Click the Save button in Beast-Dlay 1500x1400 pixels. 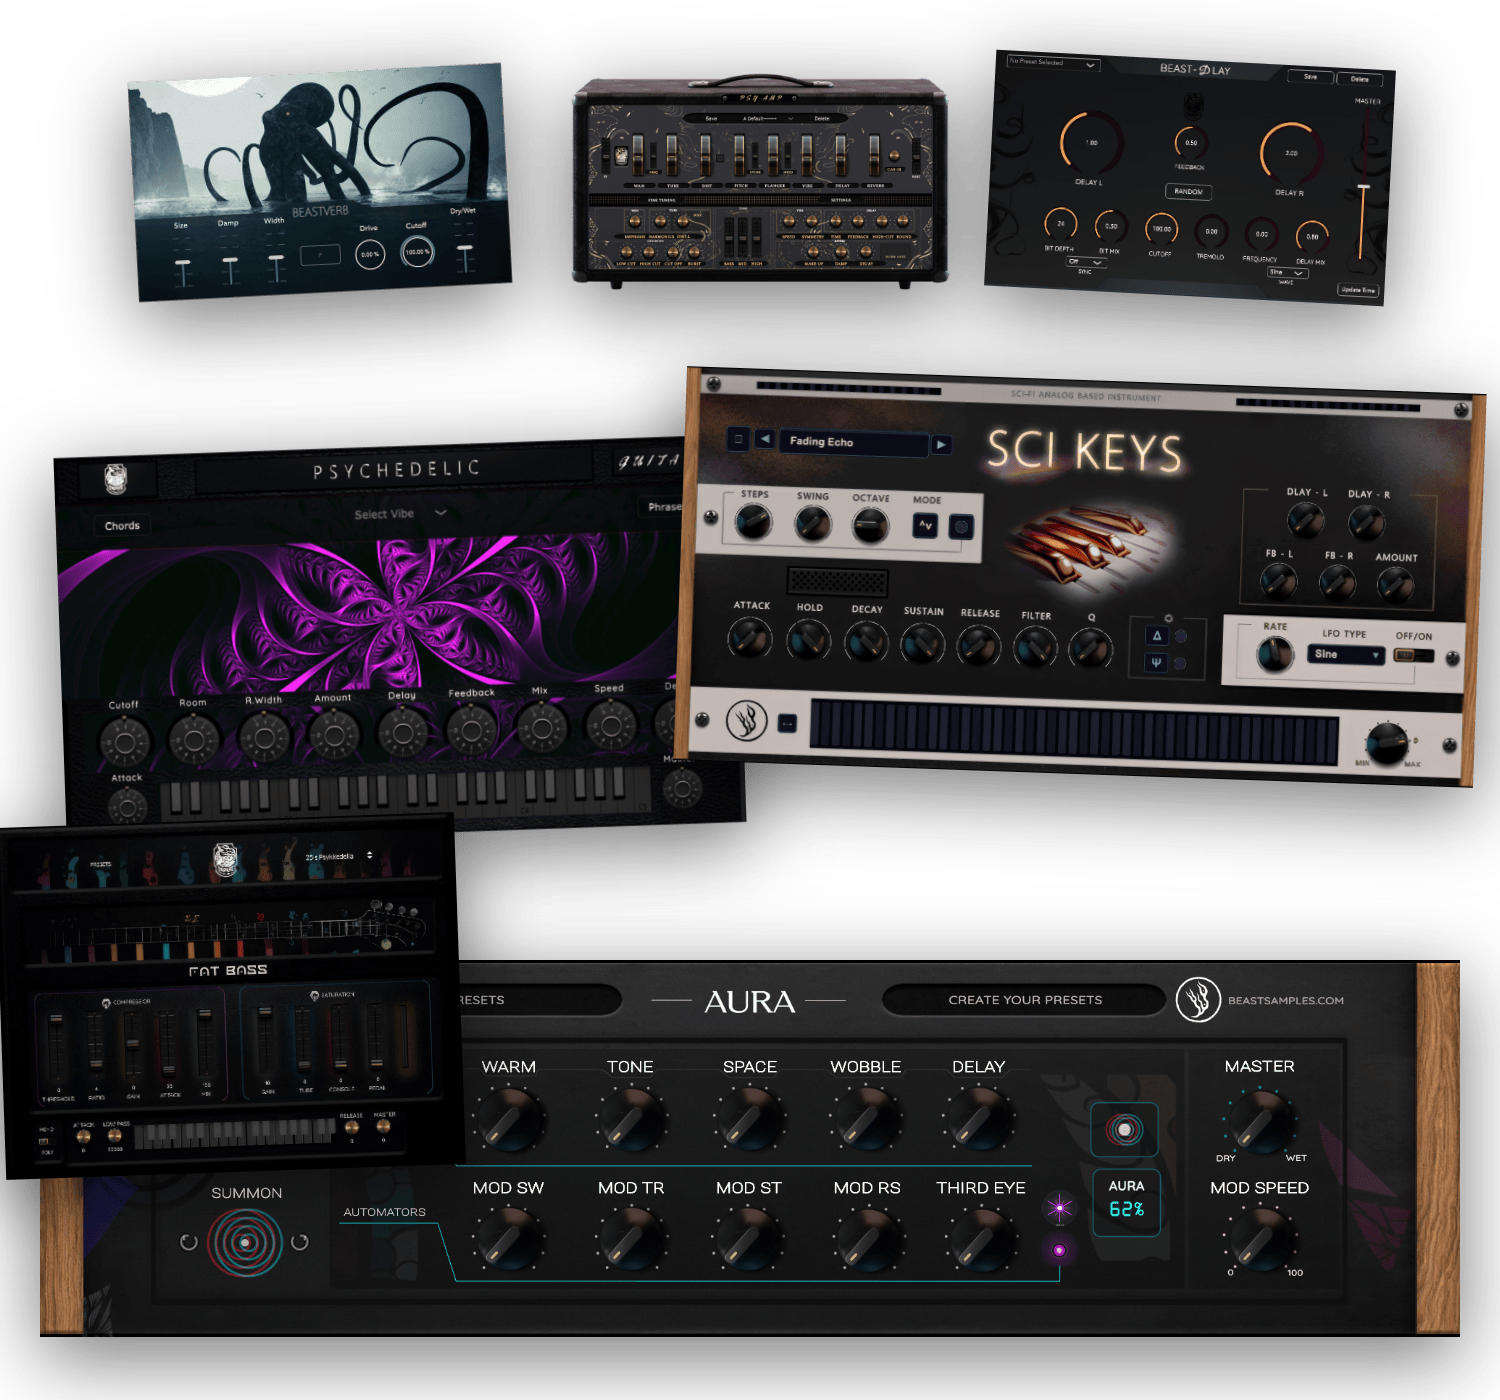pyautogui.click(x=1310, y=76)
